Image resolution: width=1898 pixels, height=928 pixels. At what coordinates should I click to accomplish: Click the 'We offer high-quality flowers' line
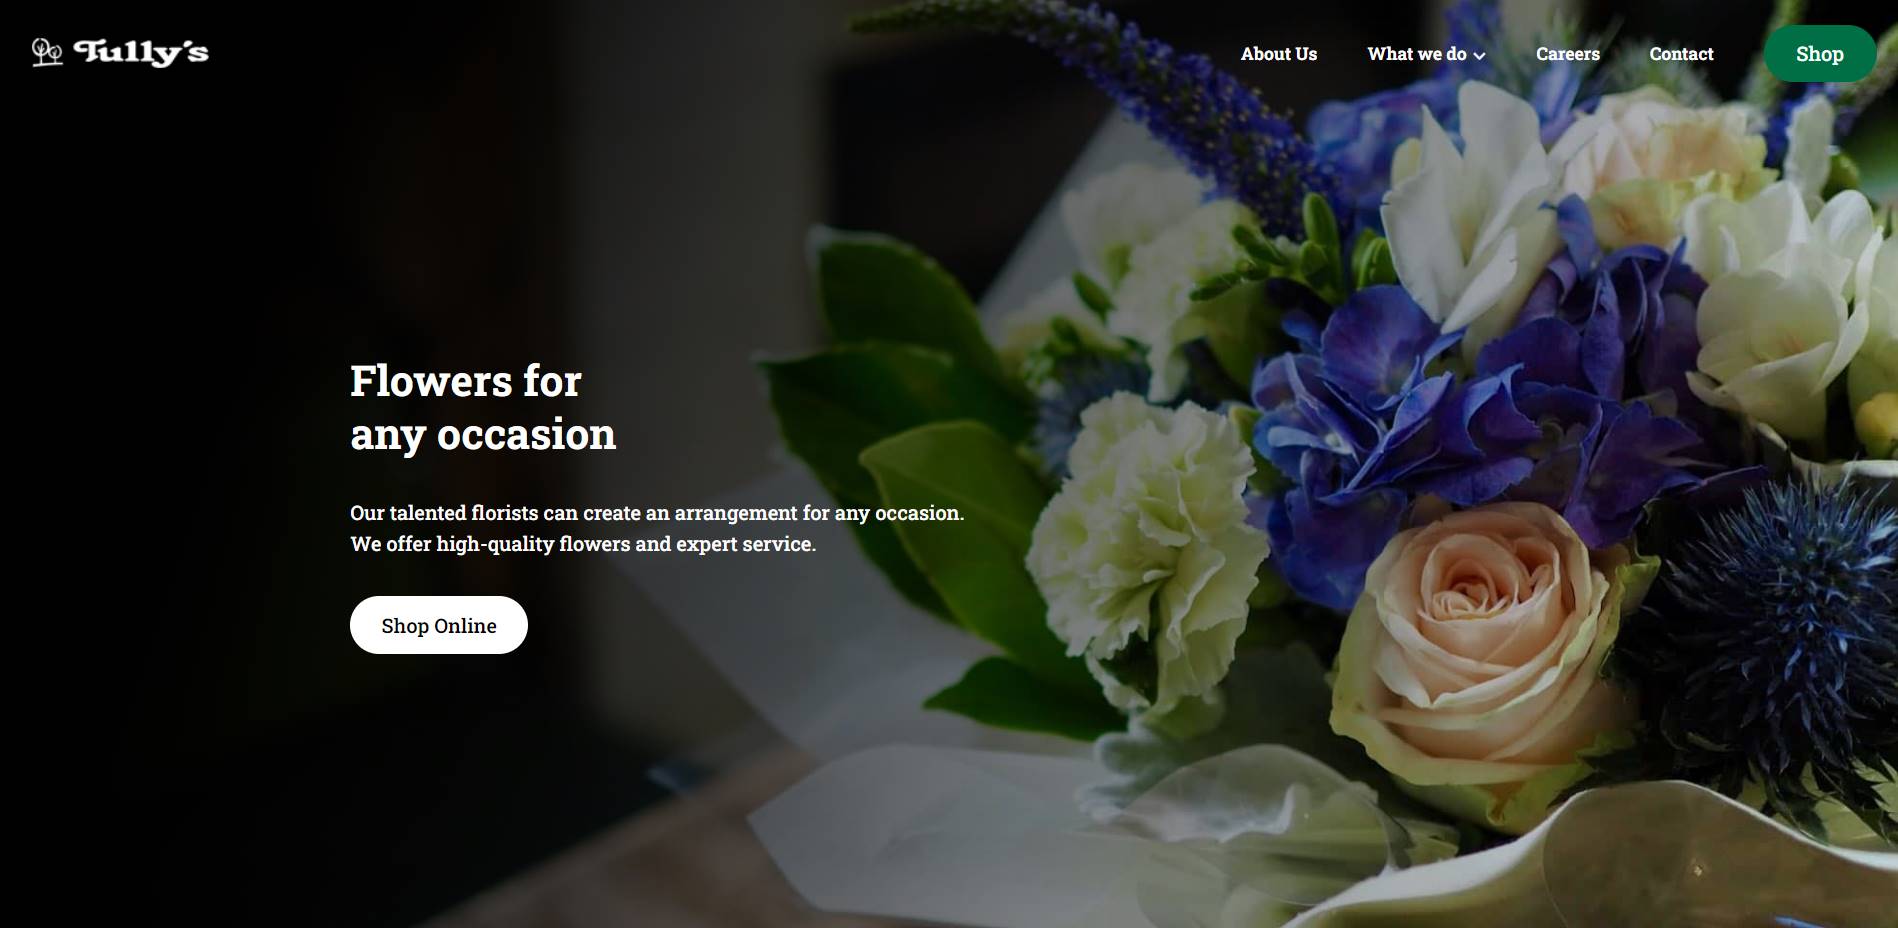tap(583, 544)
